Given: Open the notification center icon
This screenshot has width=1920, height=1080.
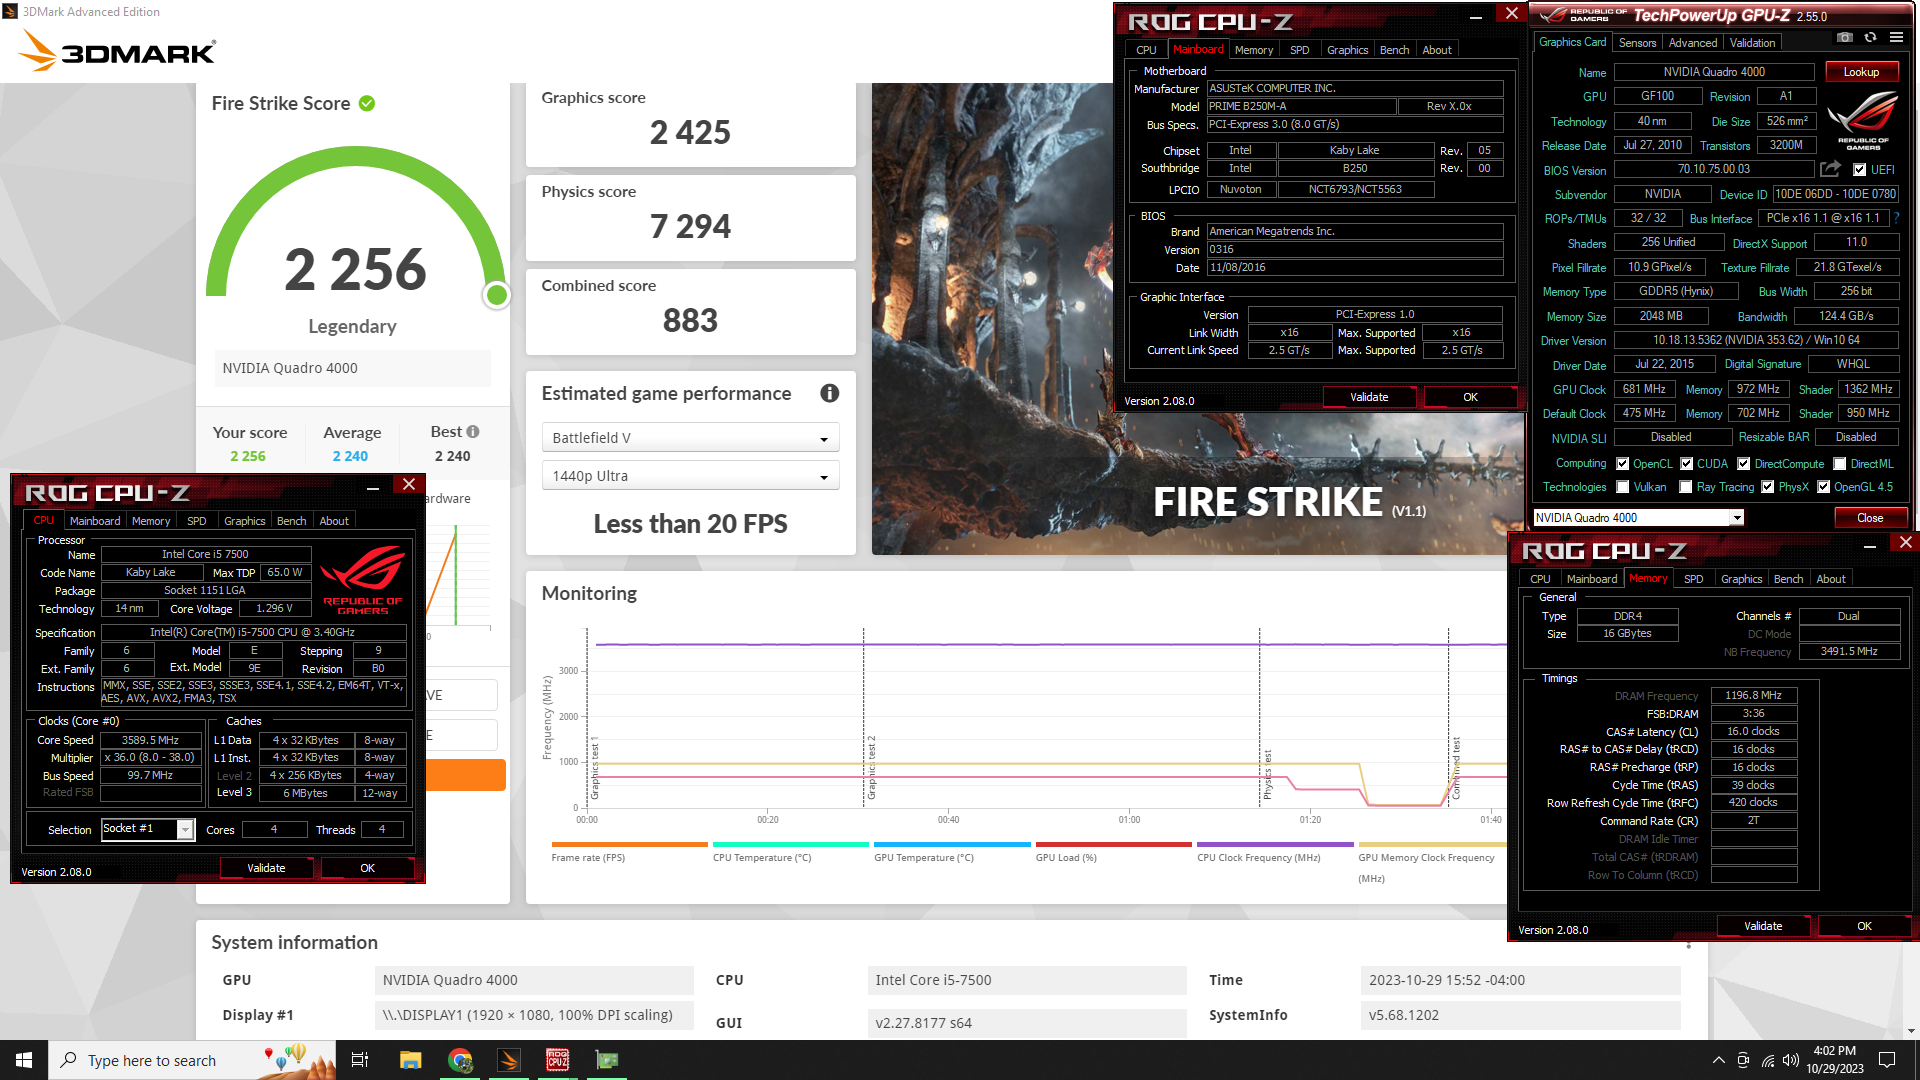Looking at the screenshot, I should click(1887, 1060).
